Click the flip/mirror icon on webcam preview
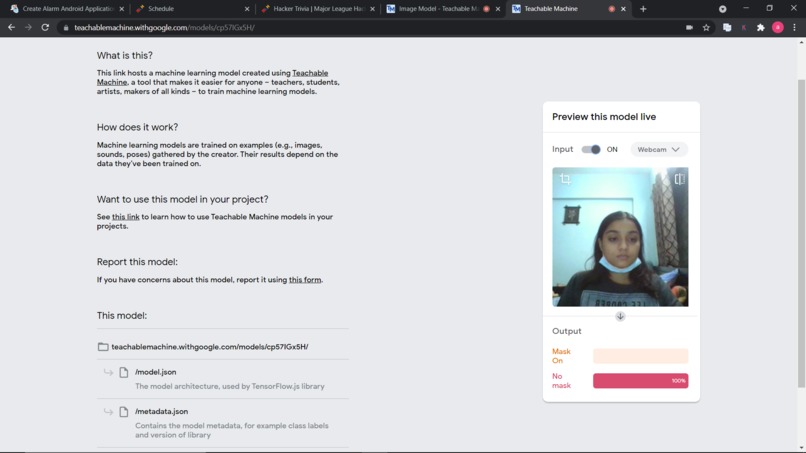 pyautogui.click(x=679, y=179)
